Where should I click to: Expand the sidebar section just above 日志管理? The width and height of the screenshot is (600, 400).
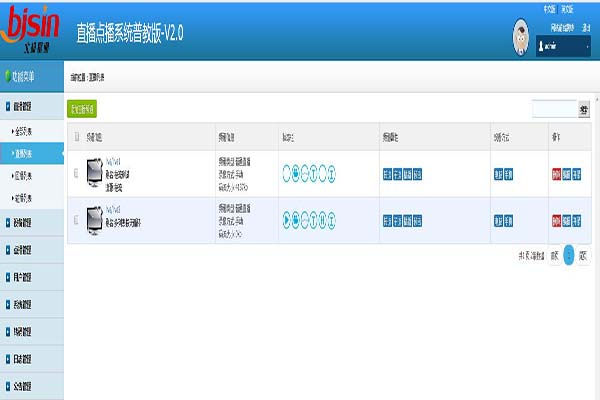(x=32, y=331)
